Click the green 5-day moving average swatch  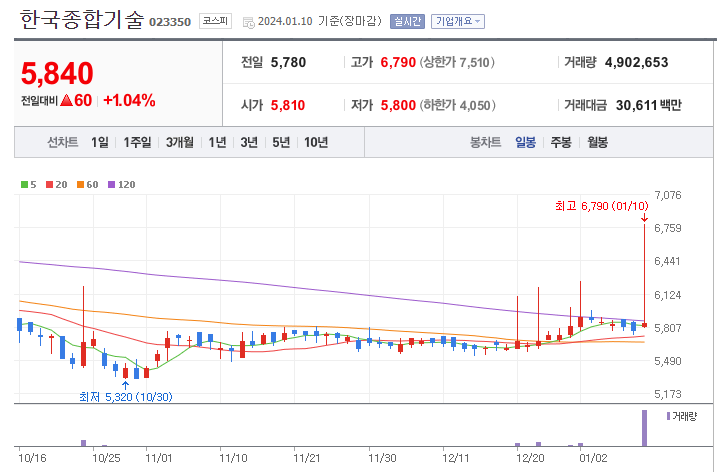pyautogui.click(x=25, y=184)
